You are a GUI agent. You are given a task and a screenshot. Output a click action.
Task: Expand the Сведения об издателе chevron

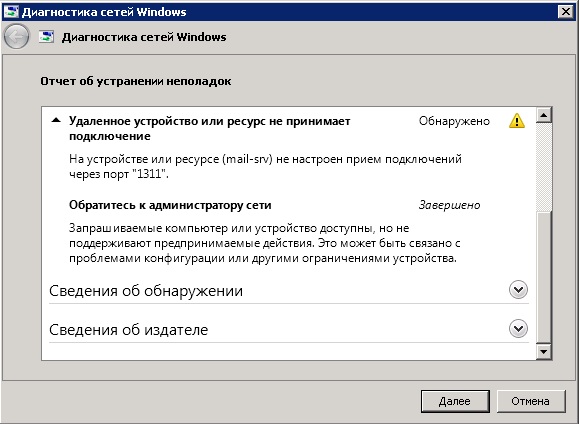(518, 328)
